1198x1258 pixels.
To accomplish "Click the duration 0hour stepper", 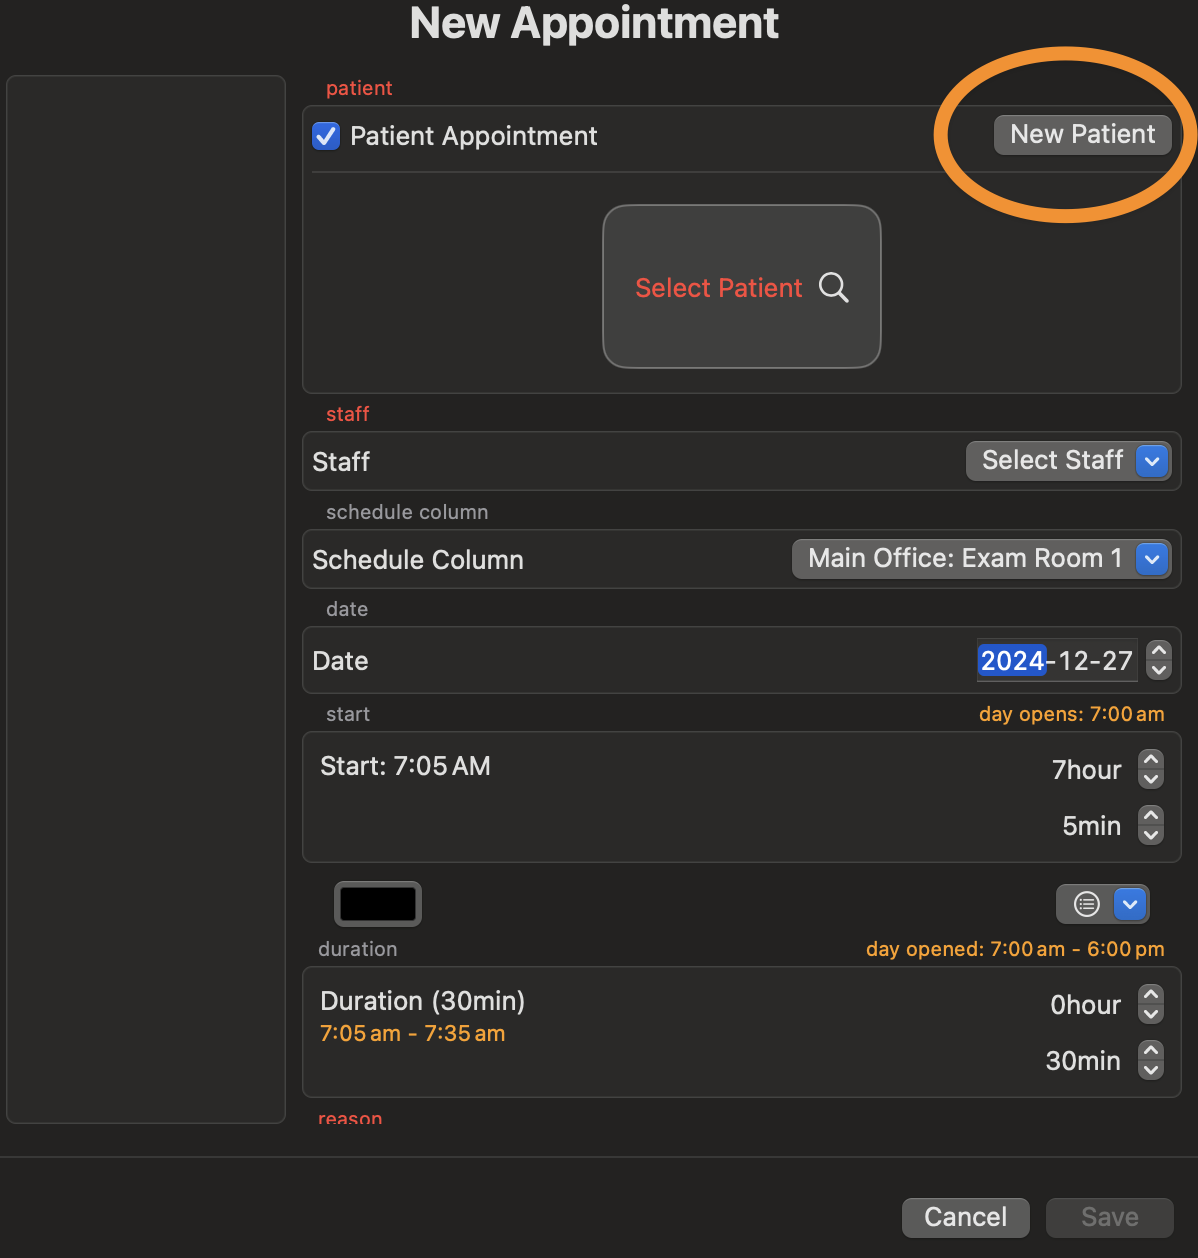I will click(x=1151, y=1004).
